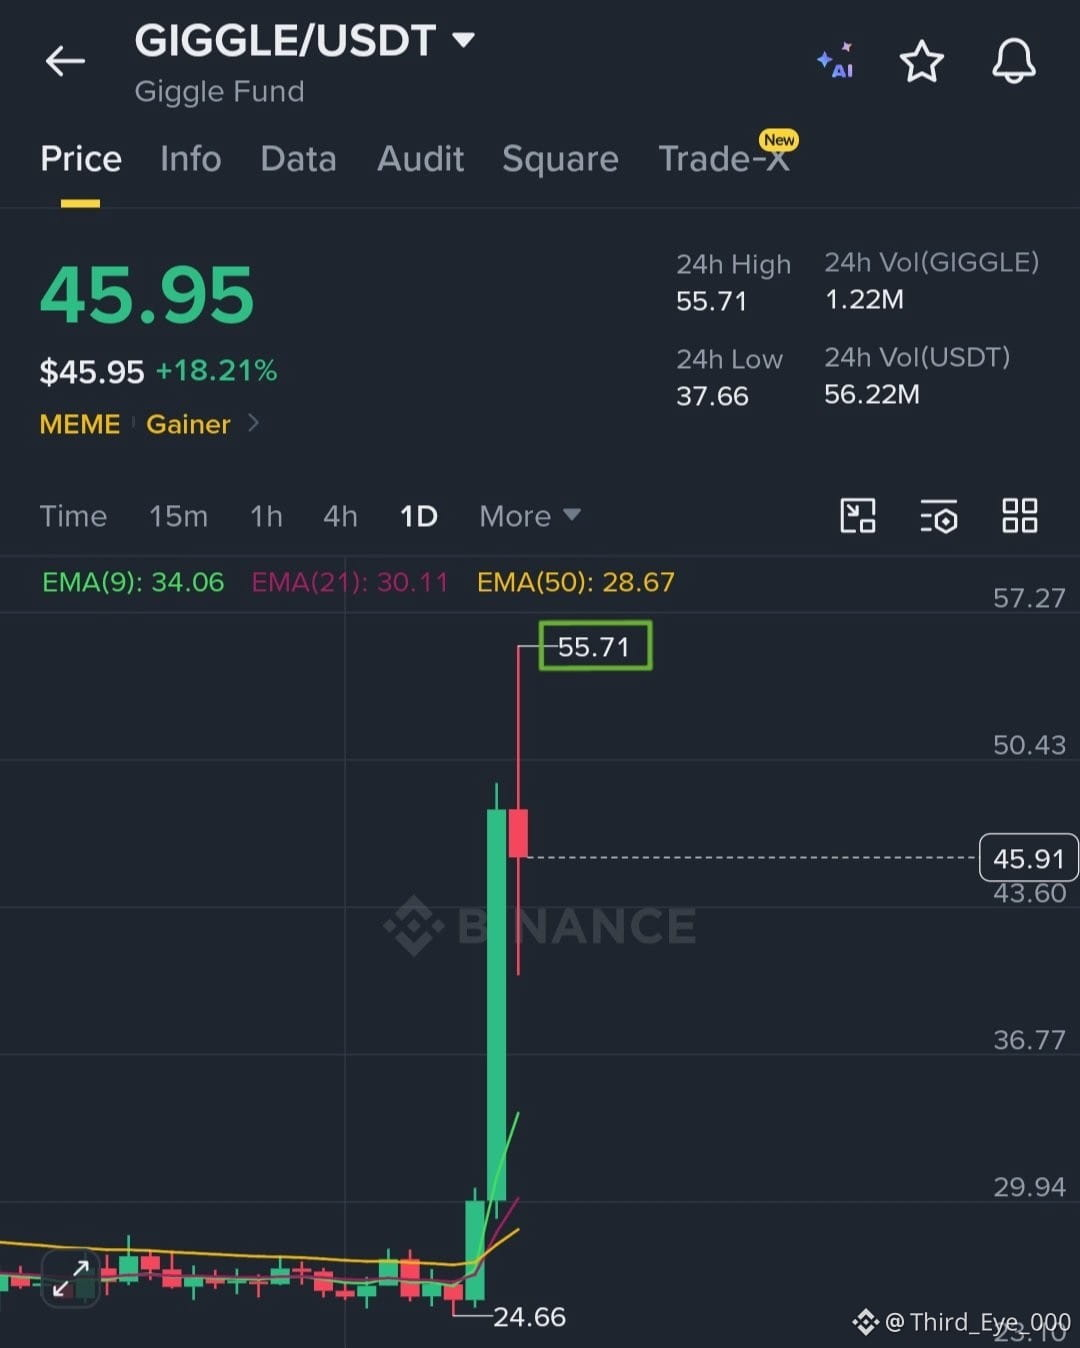
Task: Add GIGGLE/USDT to favorites star
Action: tap(921, 62)
